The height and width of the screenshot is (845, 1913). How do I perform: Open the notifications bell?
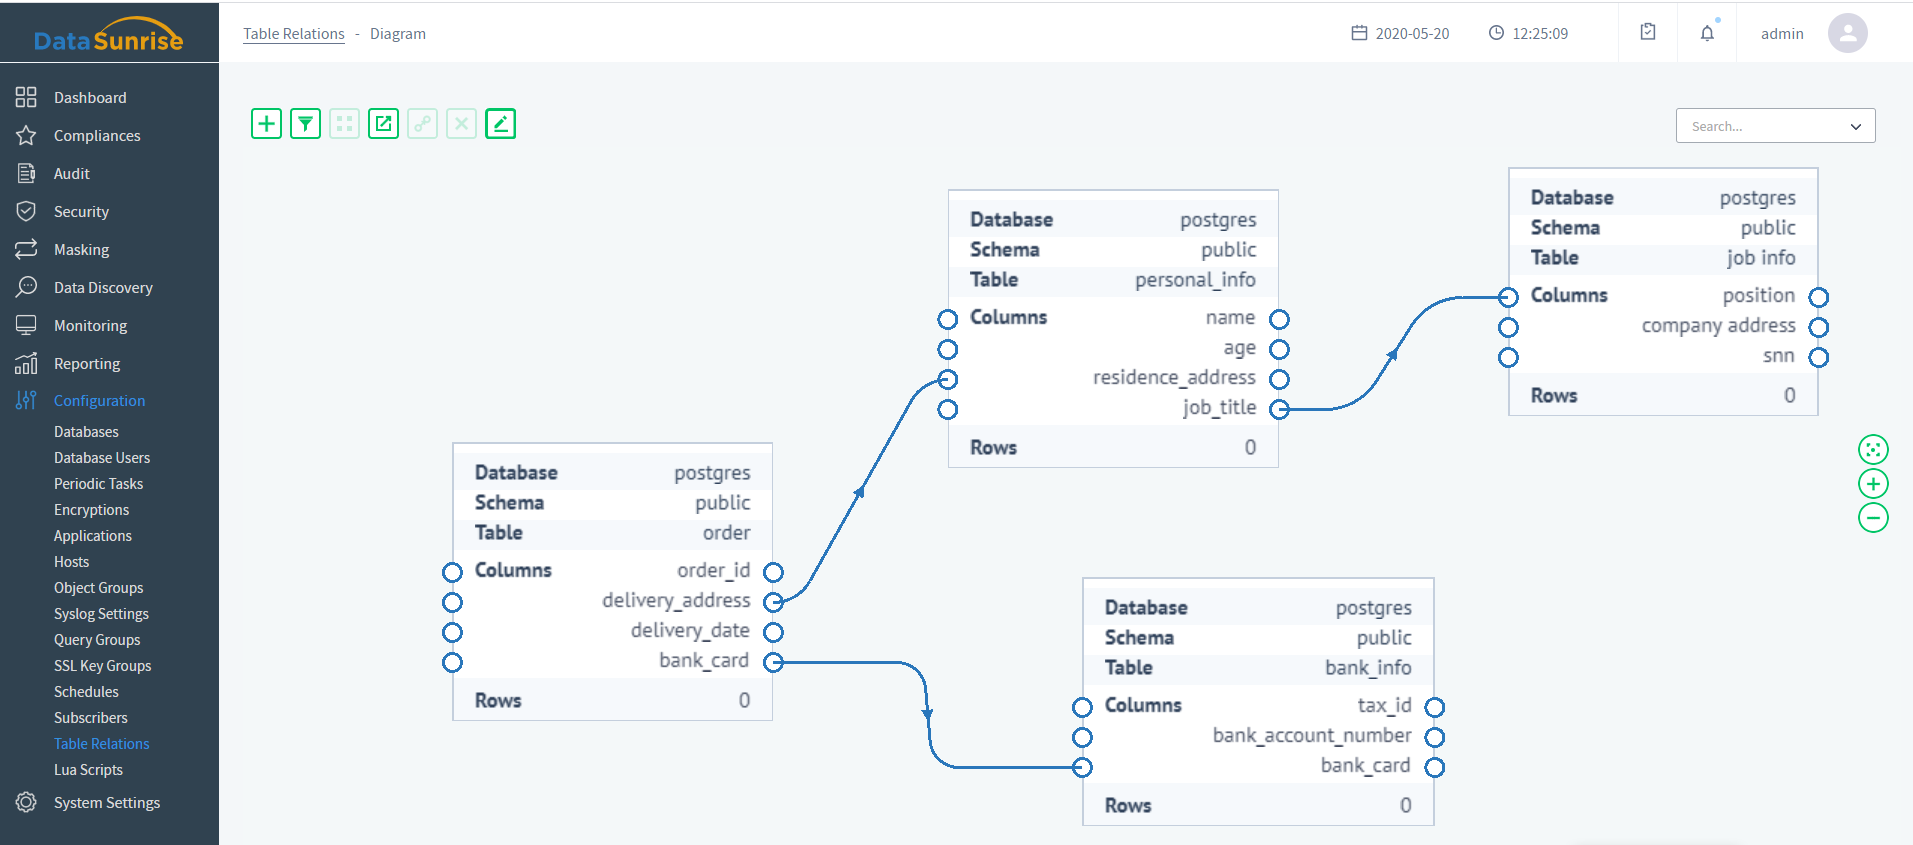(1707, 33)
